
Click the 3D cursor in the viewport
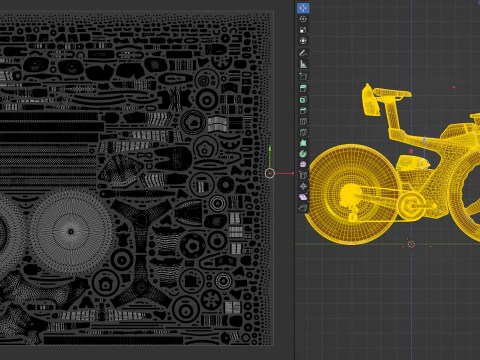click(411, 244)
